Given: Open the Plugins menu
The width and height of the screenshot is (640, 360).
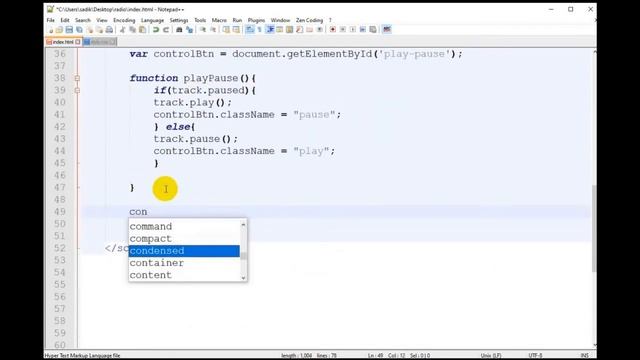Looking at the screenshot, I should pyautogui.click(x=256, y=20).
